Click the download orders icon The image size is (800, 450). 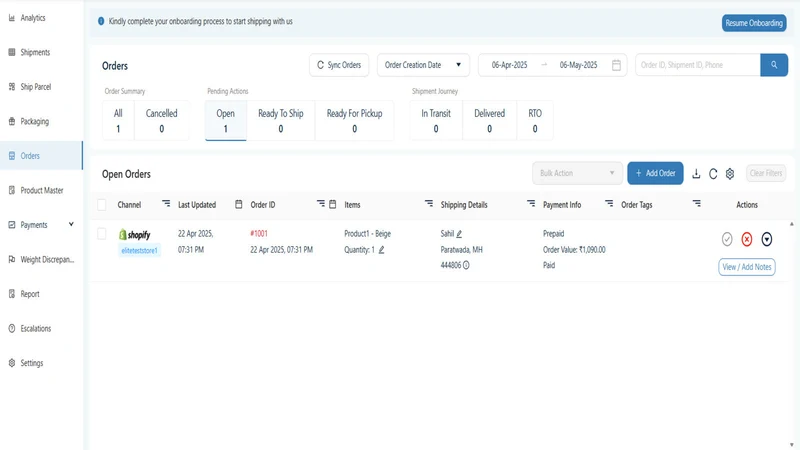tap(696, 173)
